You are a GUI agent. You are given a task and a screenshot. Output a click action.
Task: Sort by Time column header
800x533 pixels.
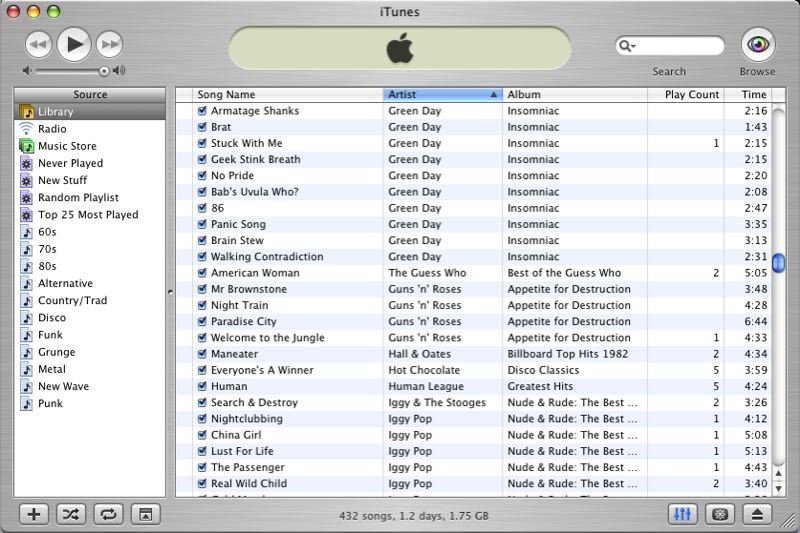click(x=748, y=95)
